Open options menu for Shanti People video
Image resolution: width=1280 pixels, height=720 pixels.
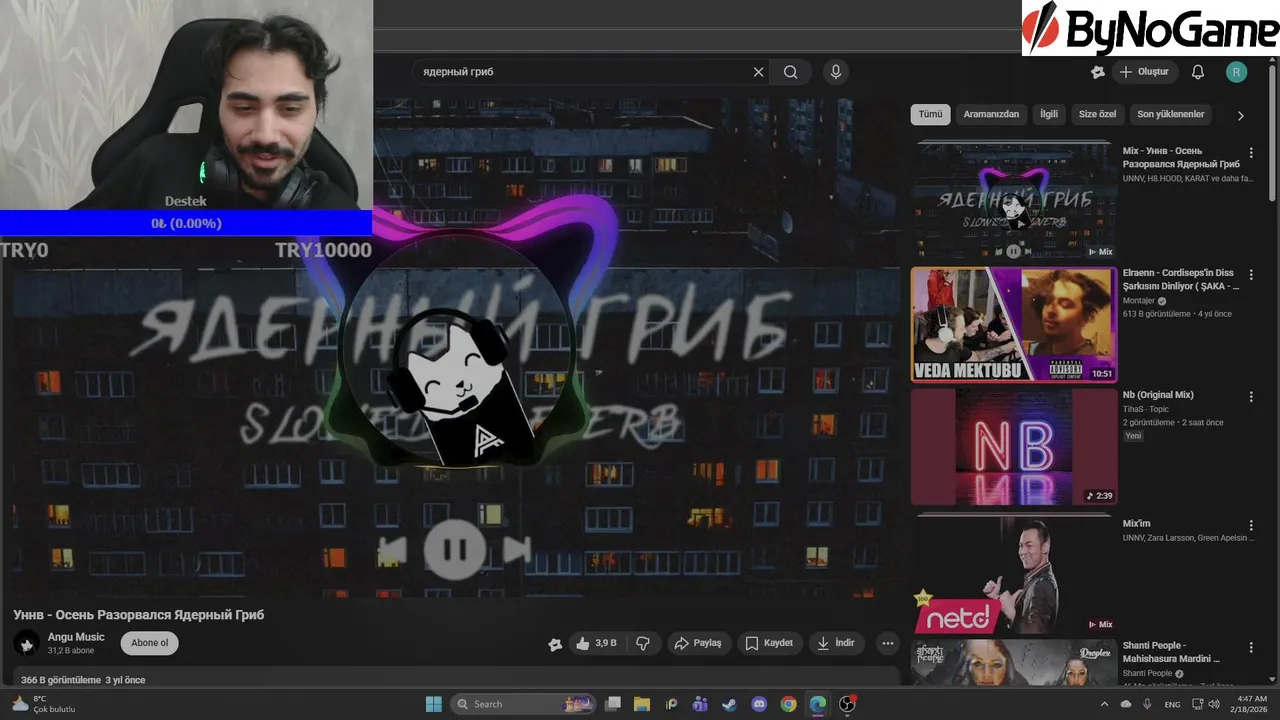coord(1251,647)
